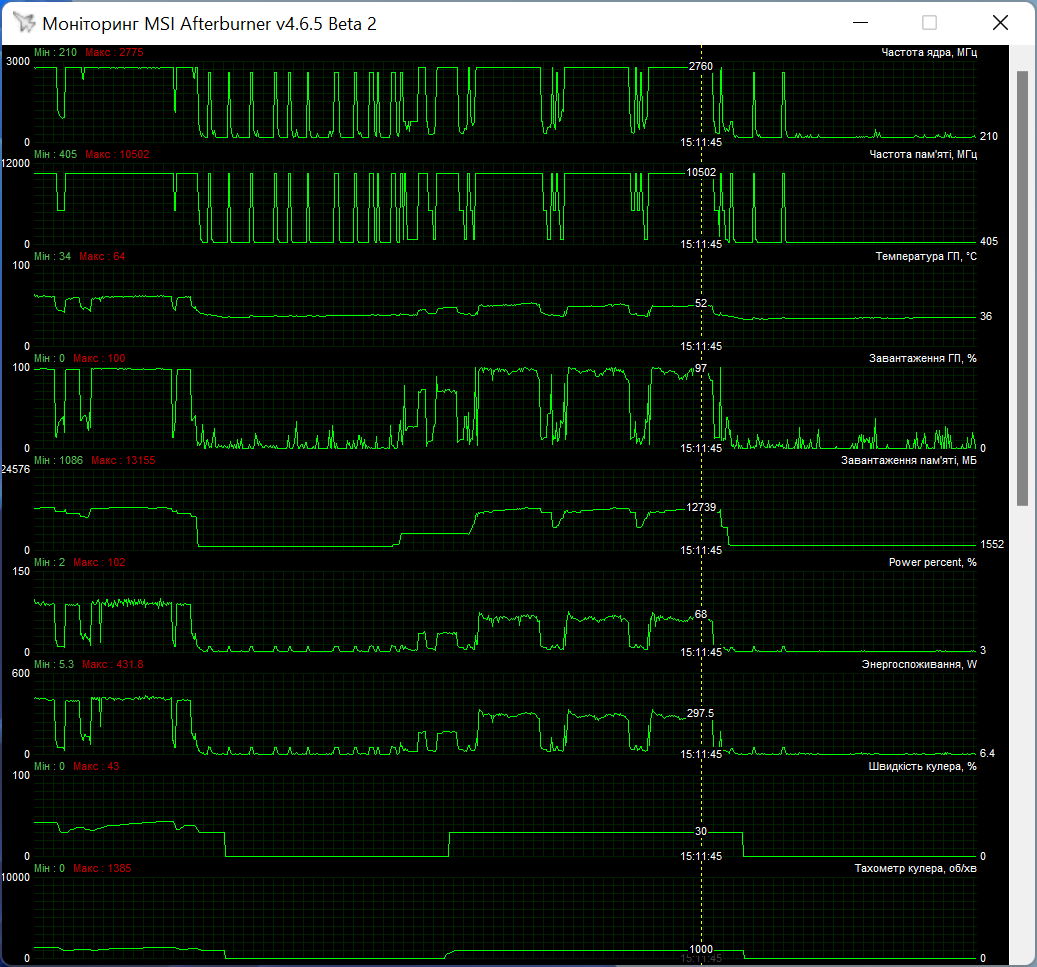
Task: Click current memory usage value 1552
Action: pyautogui.click(x=992, y=544)
